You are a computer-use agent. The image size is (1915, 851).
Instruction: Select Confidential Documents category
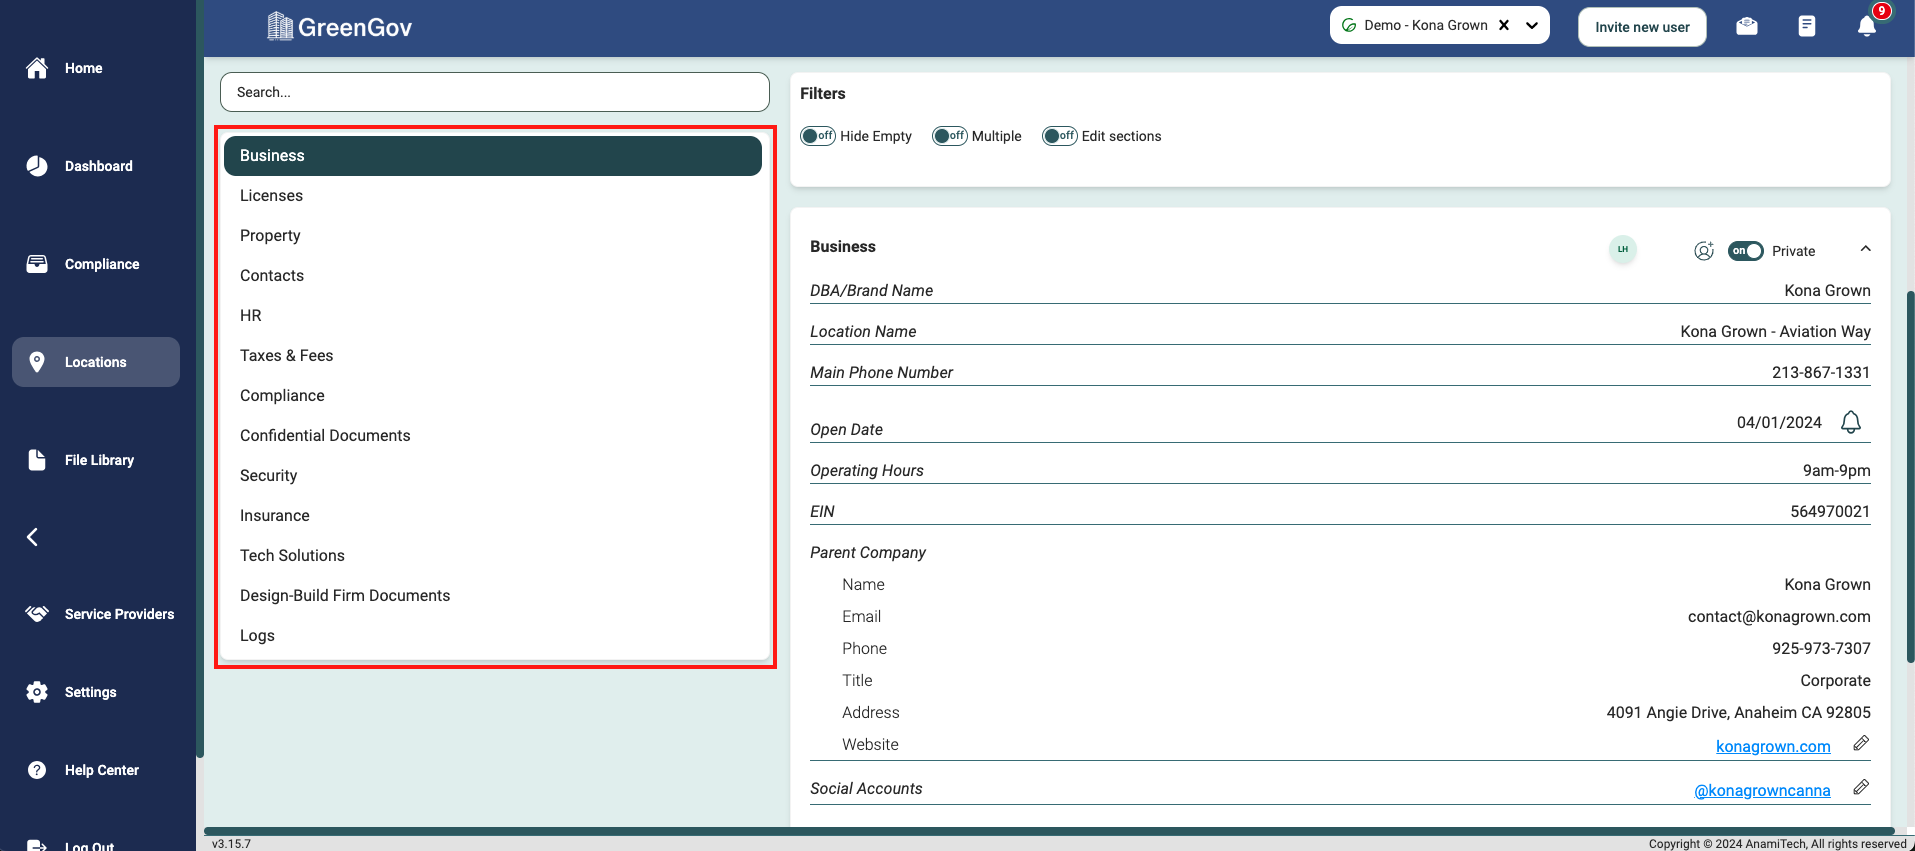[x=493, y=436]
